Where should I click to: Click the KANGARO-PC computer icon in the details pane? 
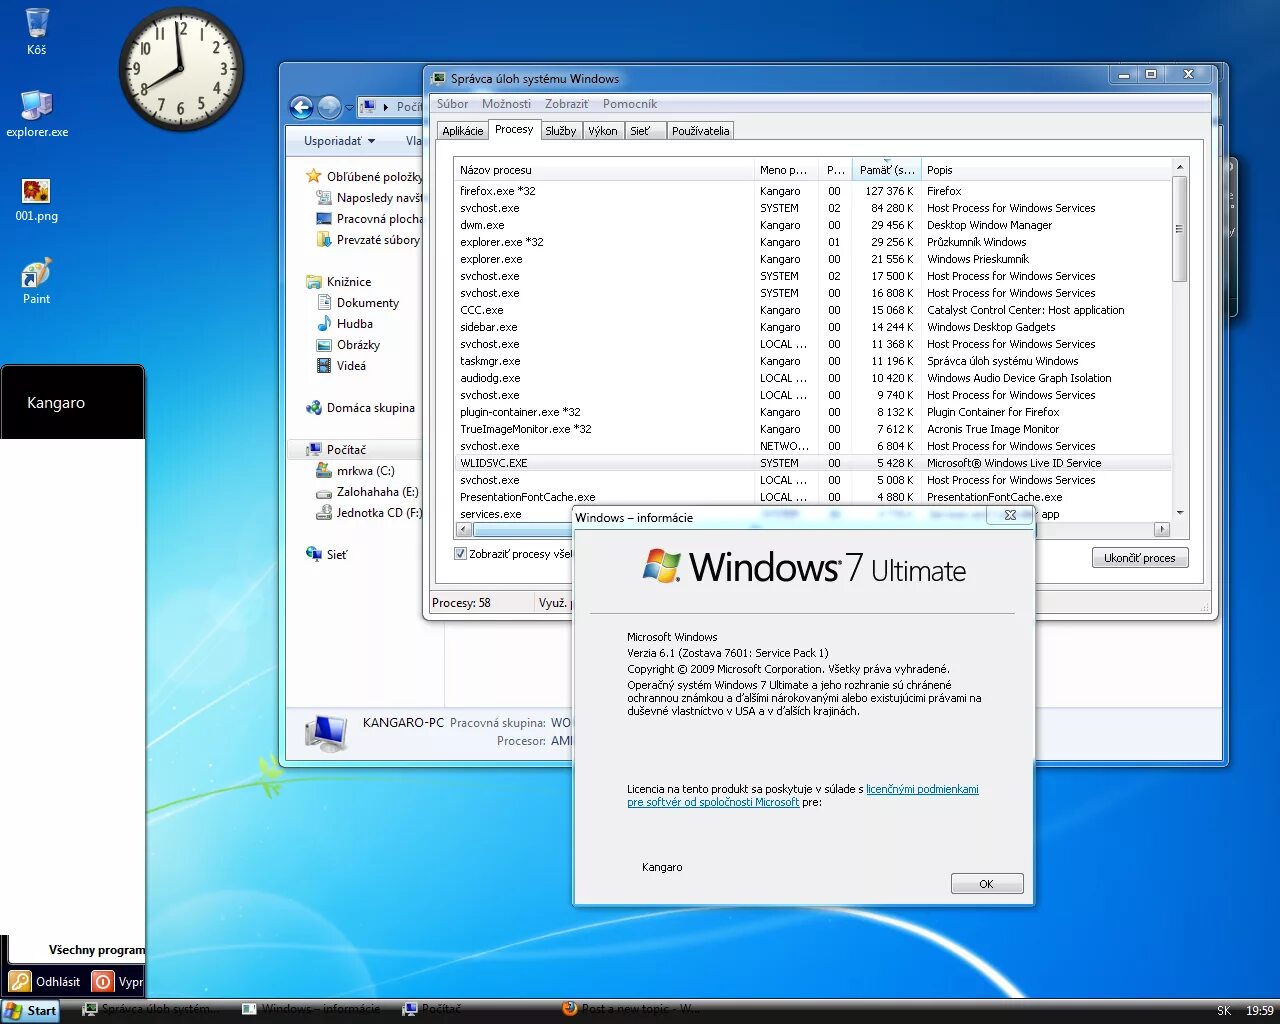(326, 734)
